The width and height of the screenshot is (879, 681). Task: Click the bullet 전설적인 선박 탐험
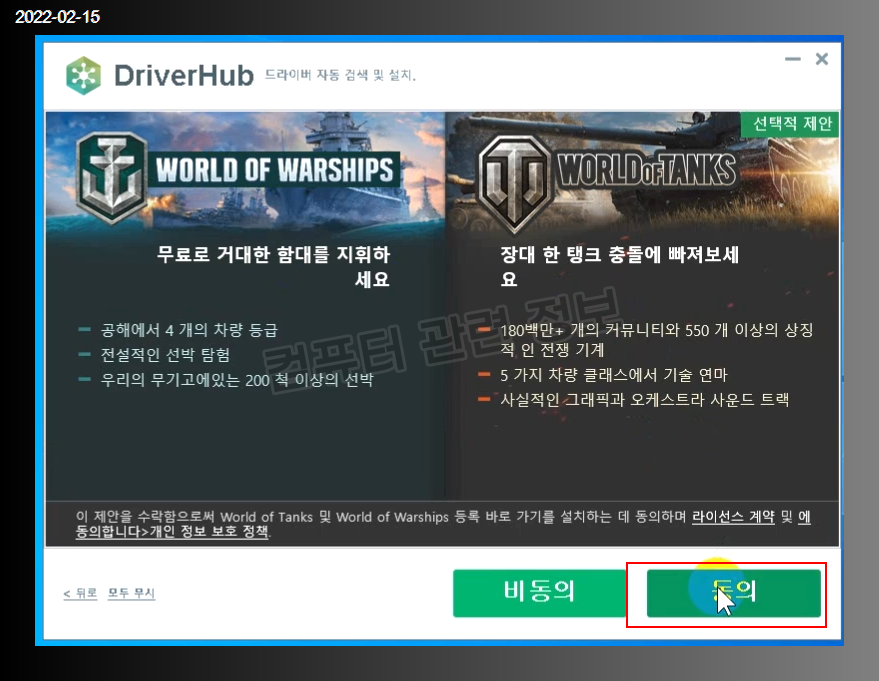tap(165, 355)
